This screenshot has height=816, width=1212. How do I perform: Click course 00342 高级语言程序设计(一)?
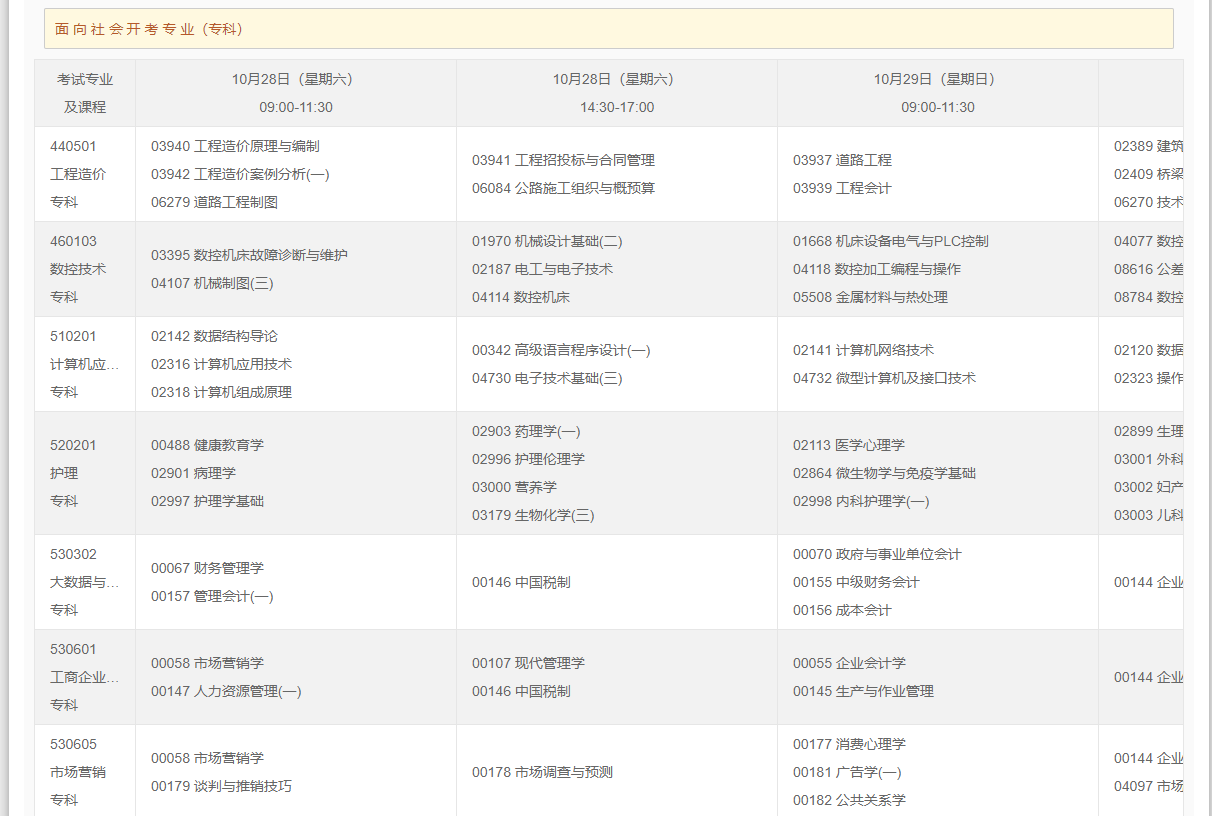[561, 350]
